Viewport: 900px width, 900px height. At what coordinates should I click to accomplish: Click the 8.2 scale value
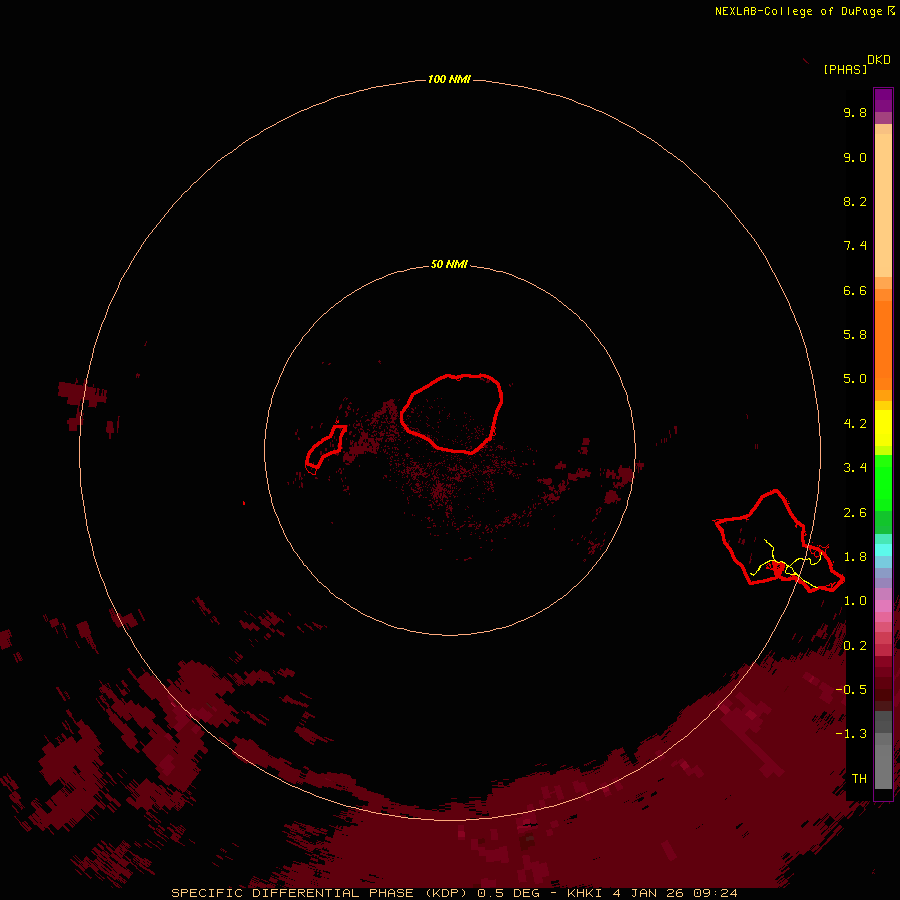[855, 201]
